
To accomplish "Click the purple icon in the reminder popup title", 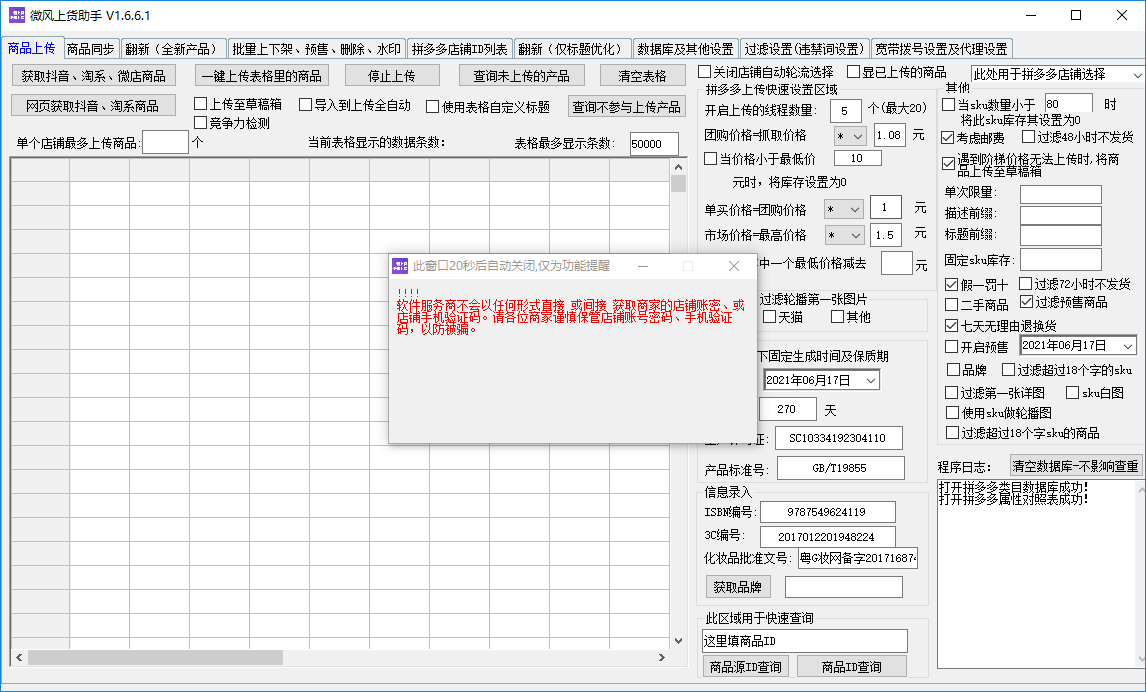I will 400,266.
